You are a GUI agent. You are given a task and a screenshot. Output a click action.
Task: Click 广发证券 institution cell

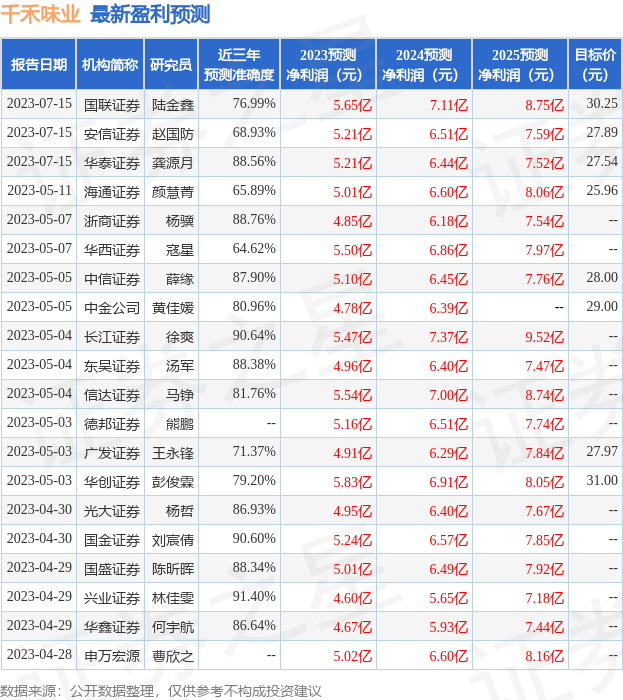point(112,453)
